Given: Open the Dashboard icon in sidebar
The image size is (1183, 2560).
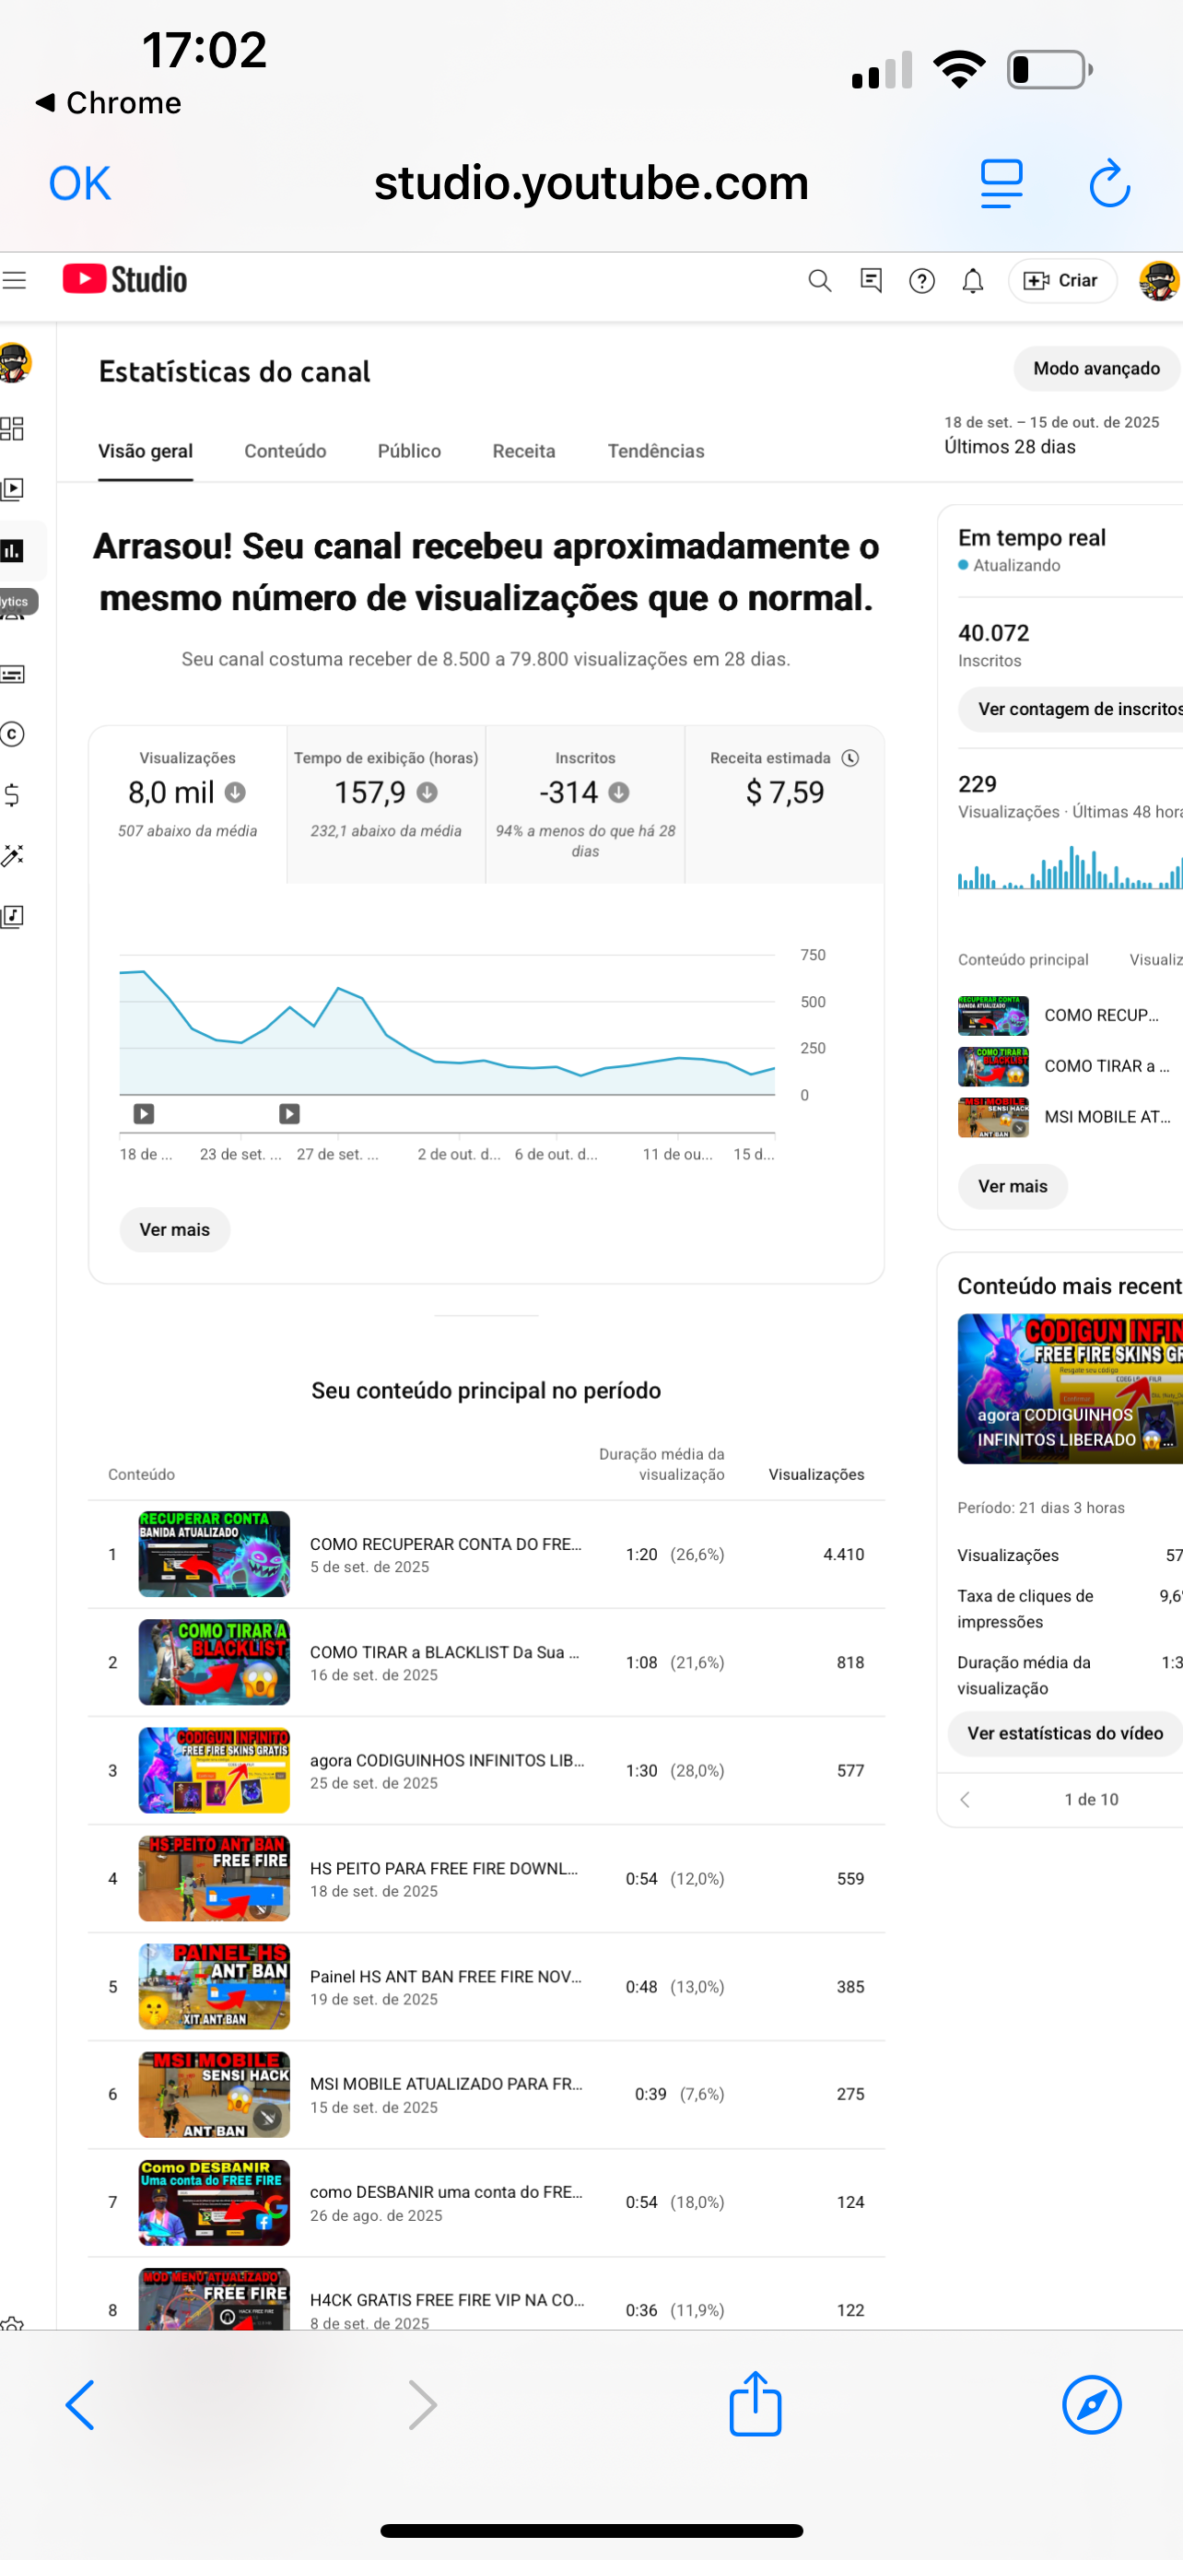Looking at the screenshot, I should (x=12, y=429).
